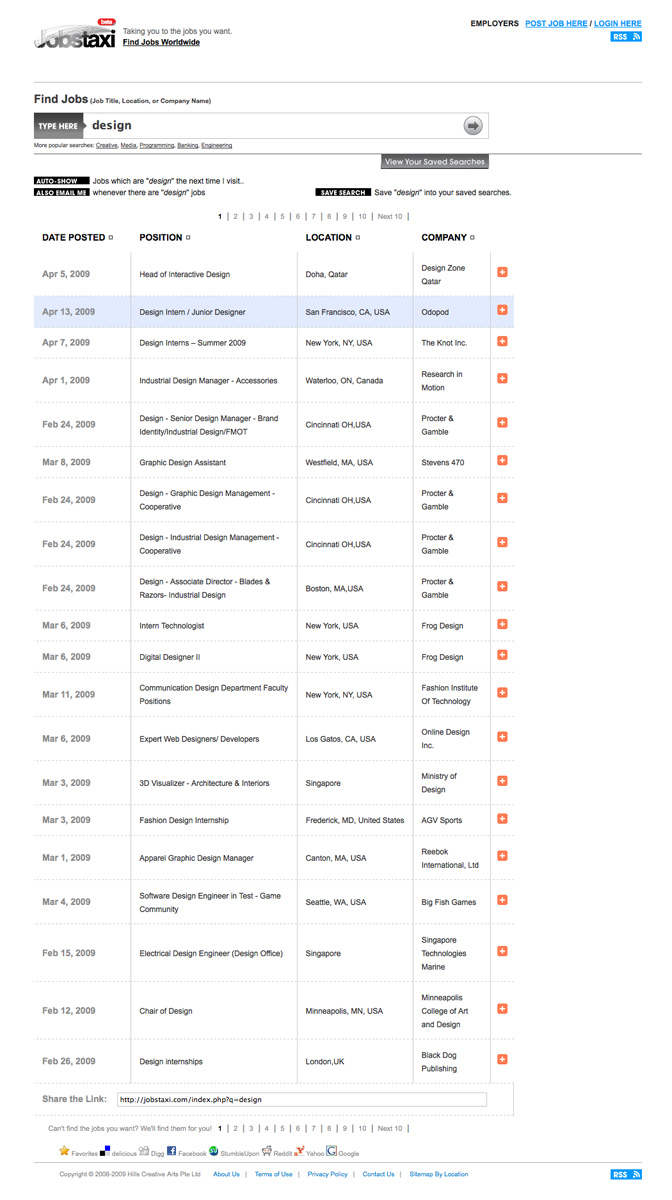Share on Reddit icon
Viewport: 672px width, 1200px height.
[x=267, y=1151]
